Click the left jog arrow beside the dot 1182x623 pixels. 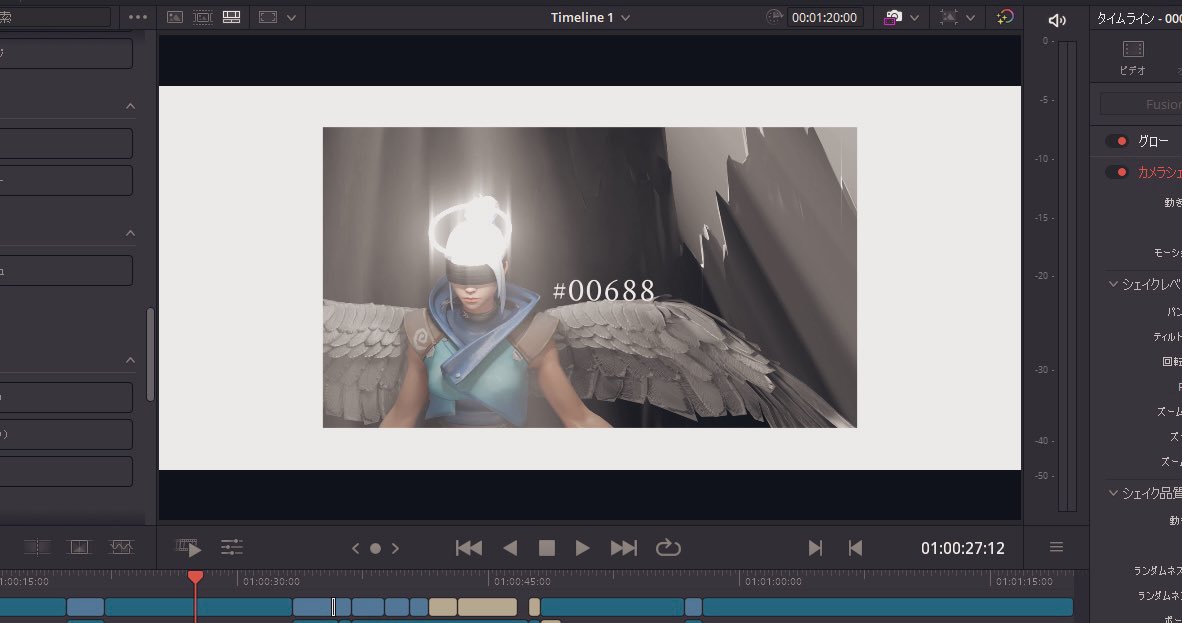(x=355, y=548)
